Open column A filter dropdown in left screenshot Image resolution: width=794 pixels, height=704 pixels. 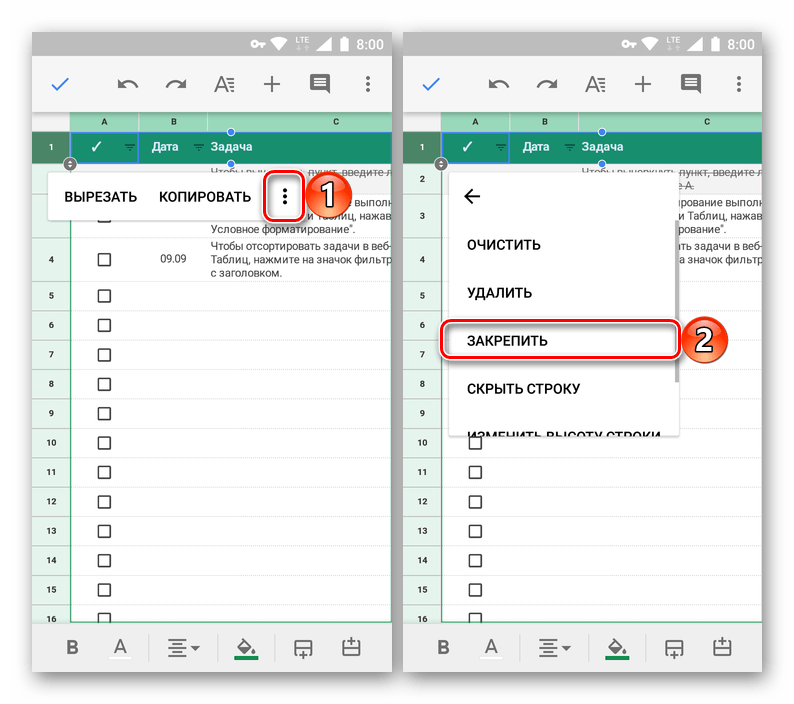(x=130, y=147)
